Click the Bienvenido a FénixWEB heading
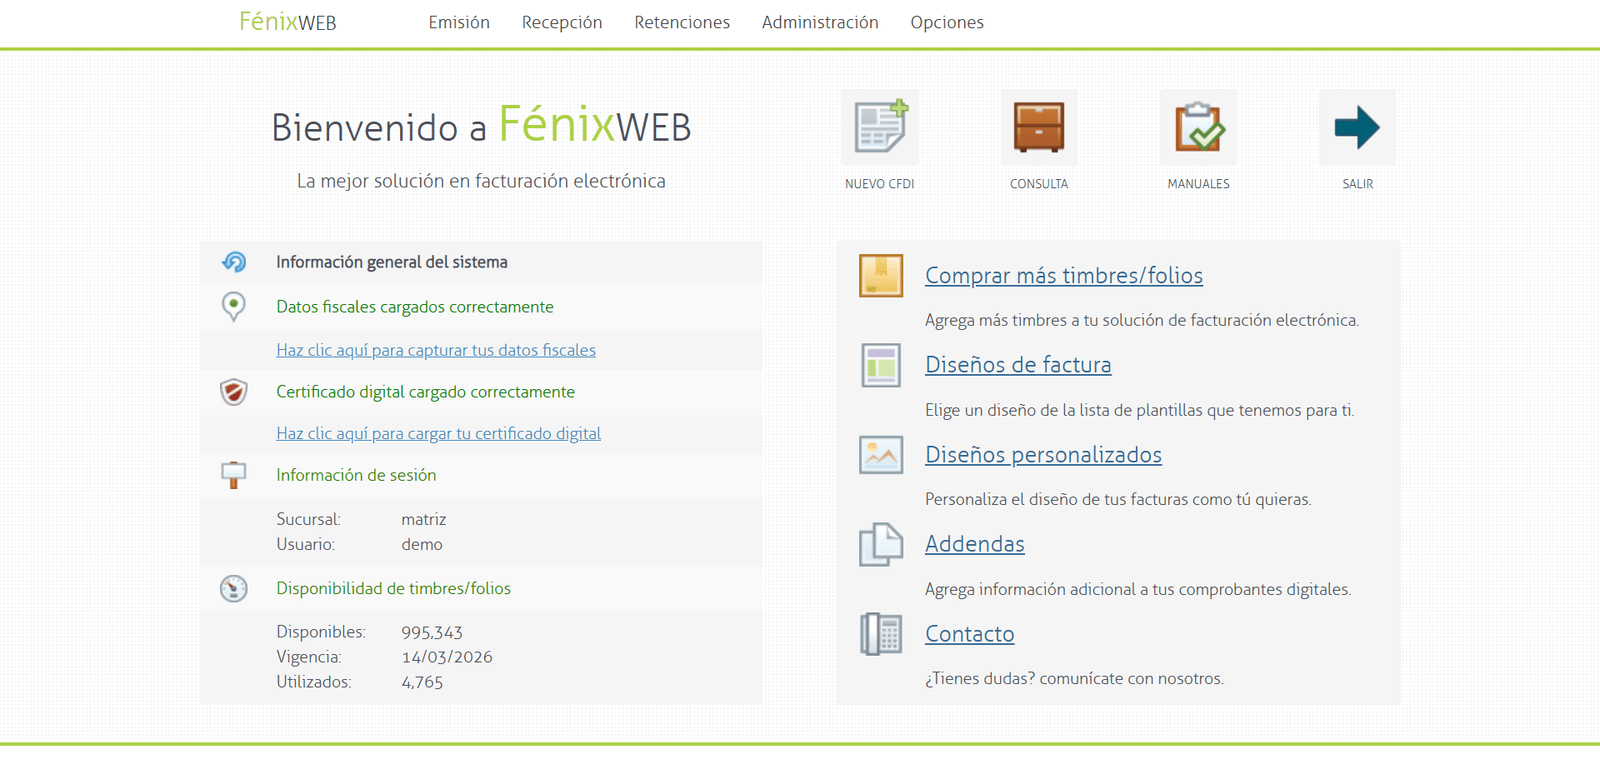 [x=481, y=125]
